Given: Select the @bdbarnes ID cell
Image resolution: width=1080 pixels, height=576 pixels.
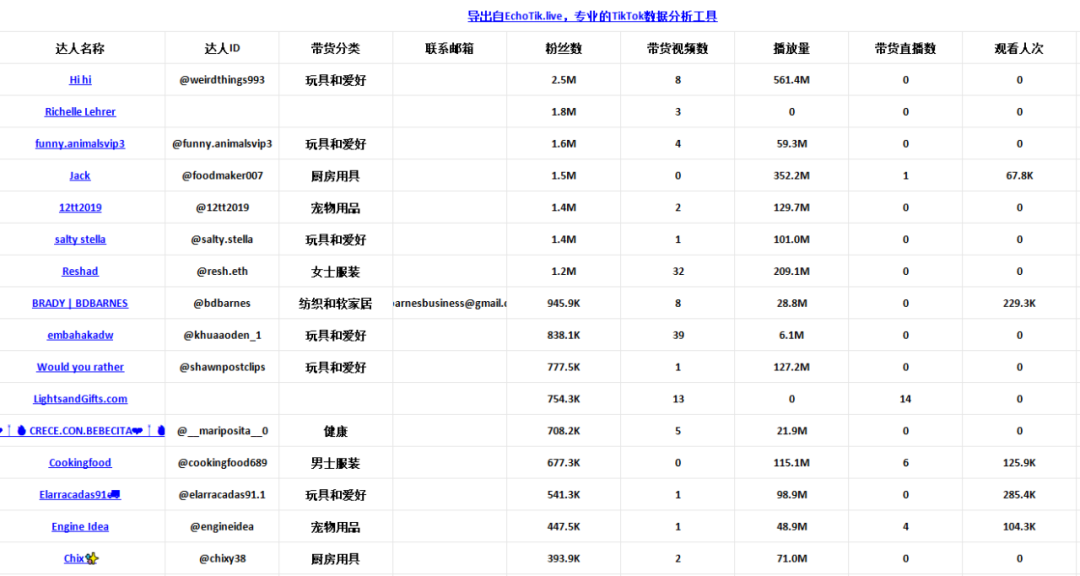Looking at the screenshot, I should click(222, 303).
